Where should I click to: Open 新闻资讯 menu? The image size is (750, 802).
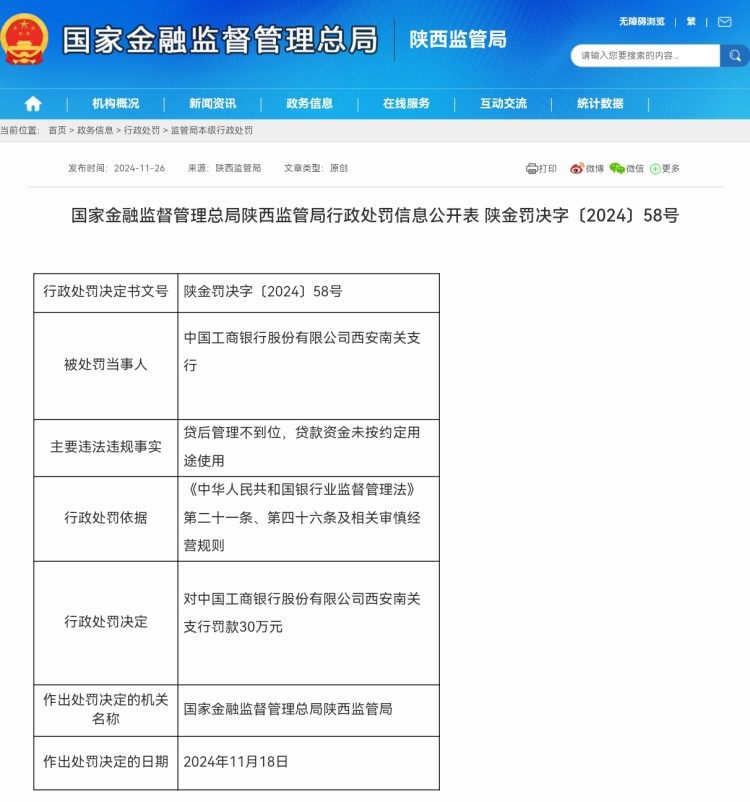213,103
